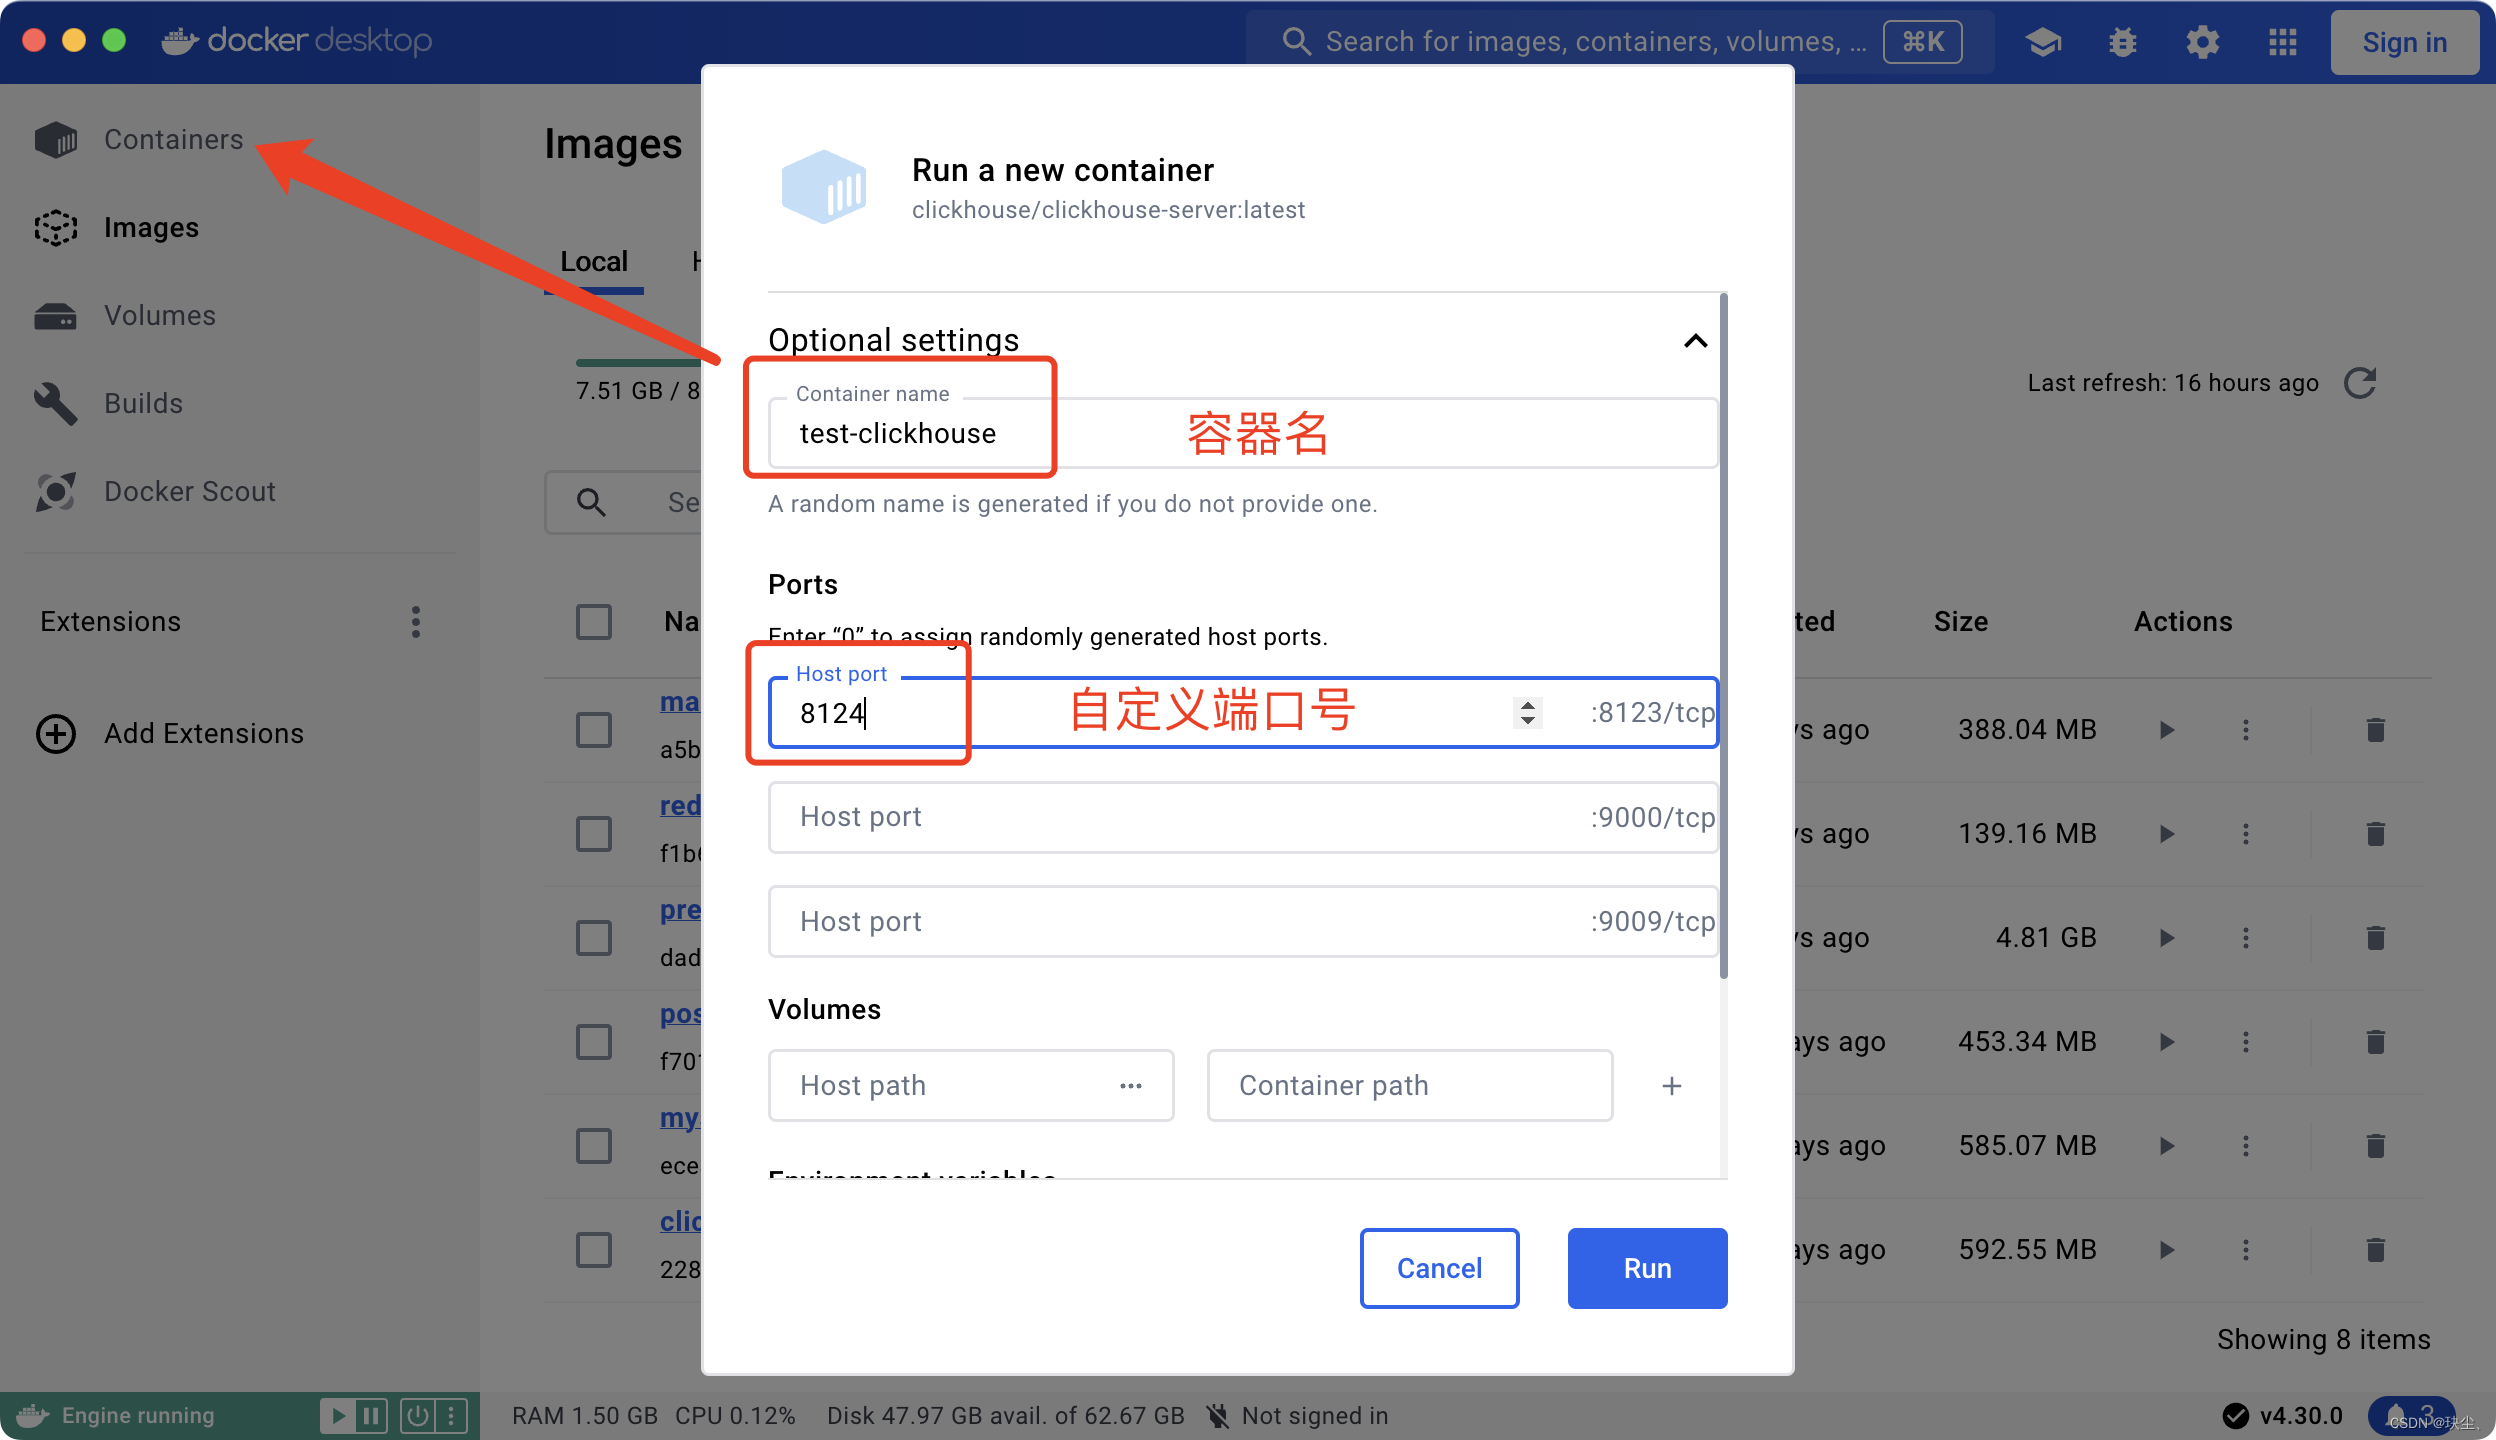Click the Host port field for 9009/tcp
The width and height of the screenshot is (2496, 1440).
coord(1243,921)
